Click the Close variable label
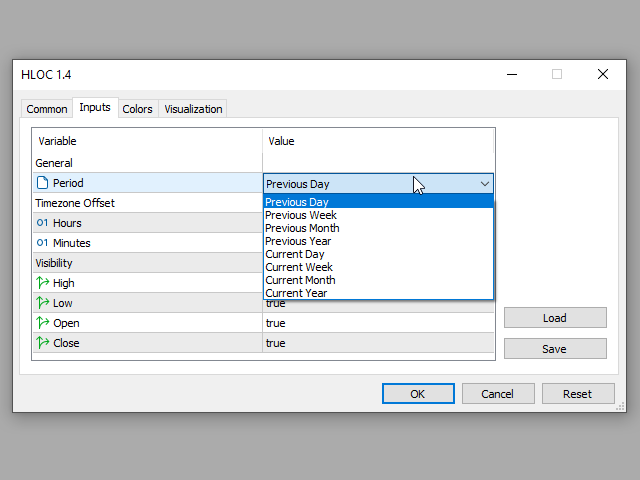Image resolution: width=640 pixels, height=480 pixels. (66, 343)
